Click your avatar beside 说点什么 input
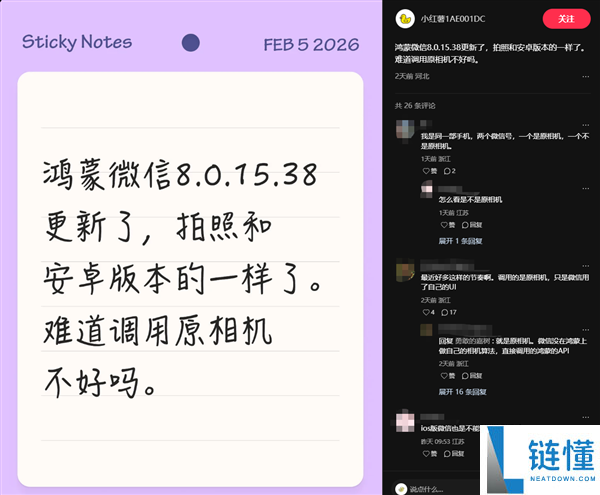The height and width of the screenshot is (495, 600). (401, 489)
